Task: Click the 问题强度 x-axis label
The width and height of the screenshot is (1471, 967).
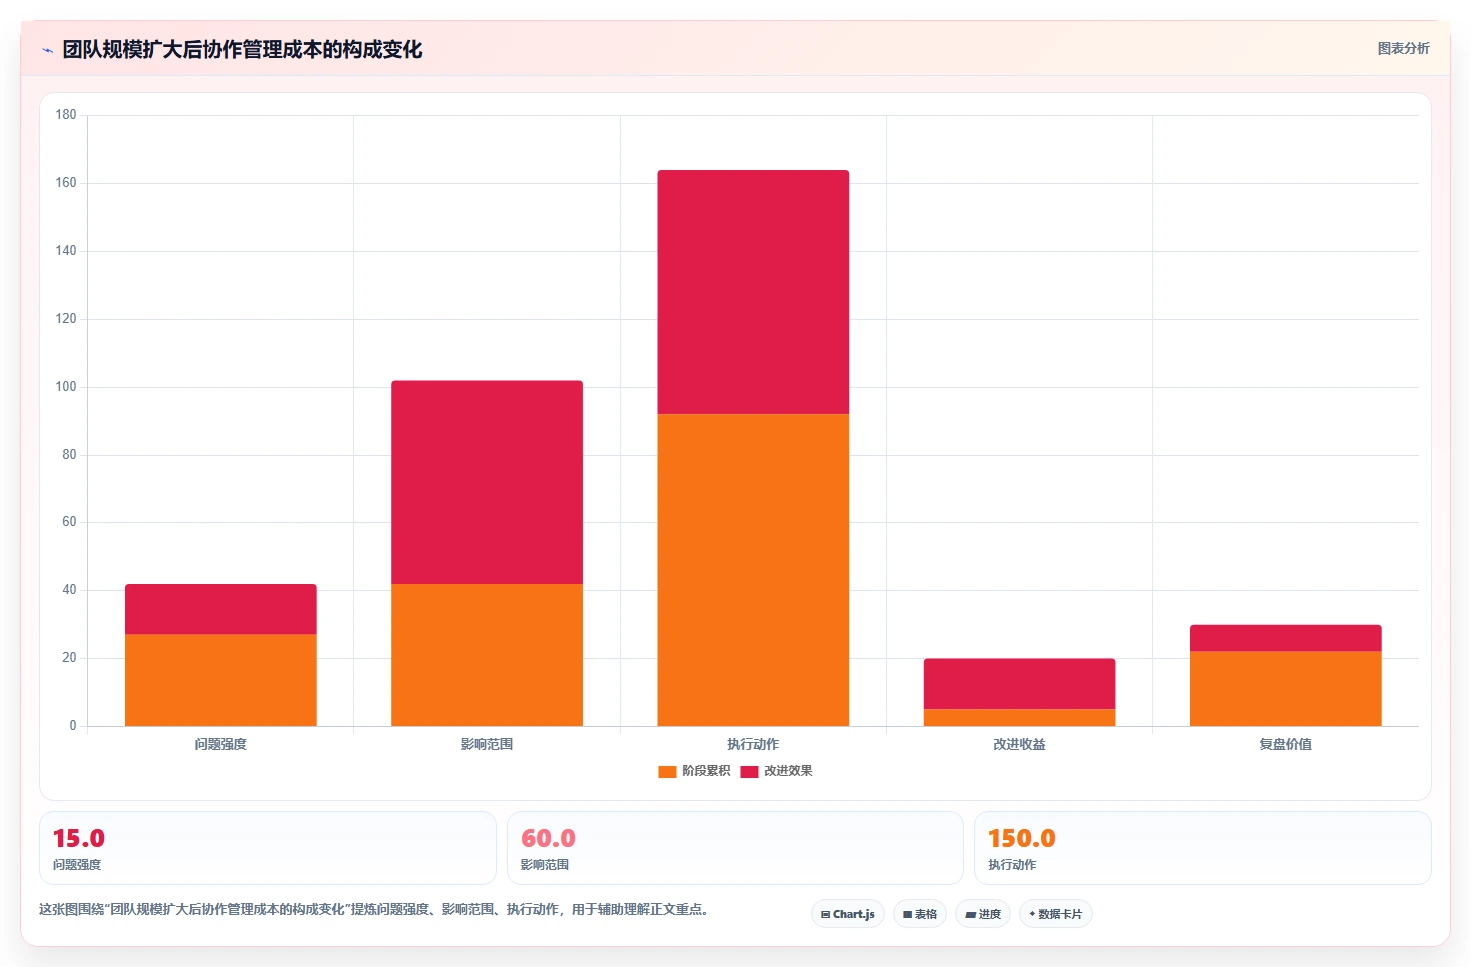Action: 221,744
